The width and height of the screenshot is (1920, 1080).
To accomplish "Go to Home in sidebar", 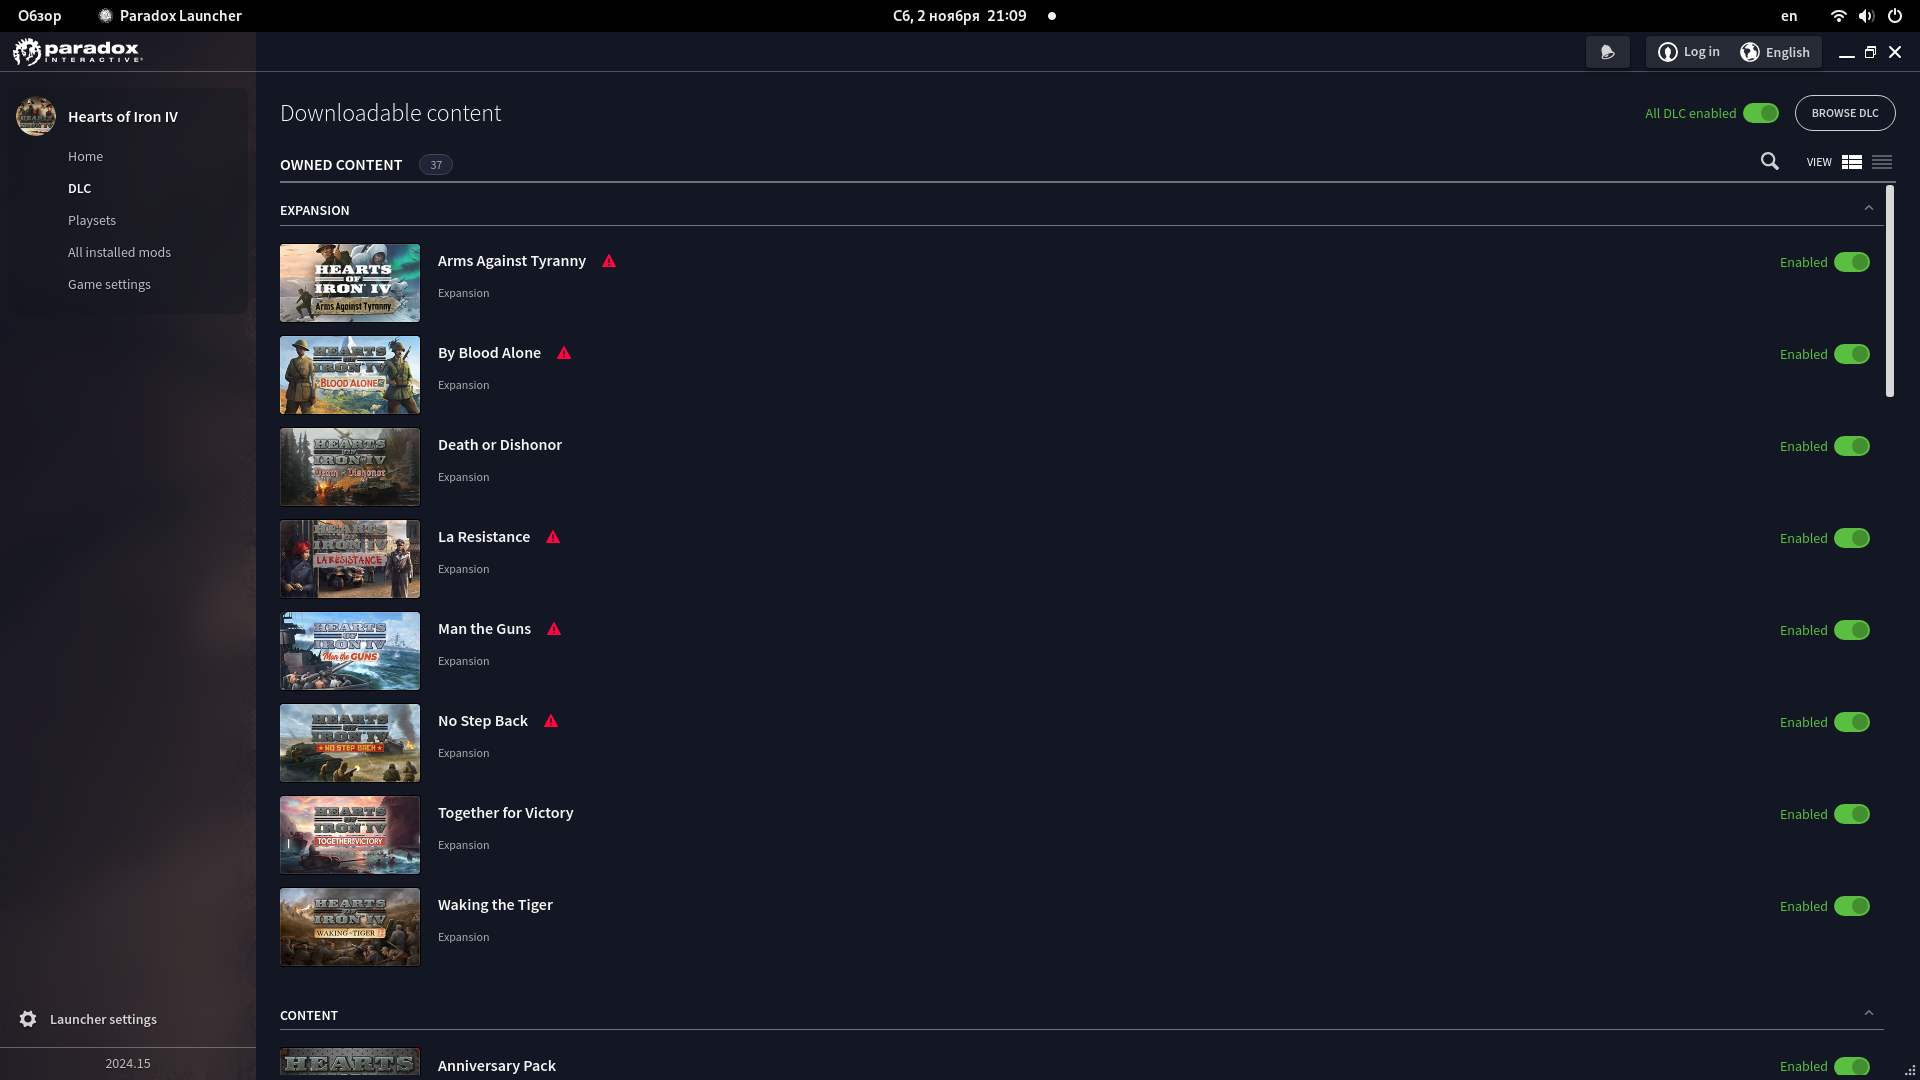I will (x=85, y=156).
